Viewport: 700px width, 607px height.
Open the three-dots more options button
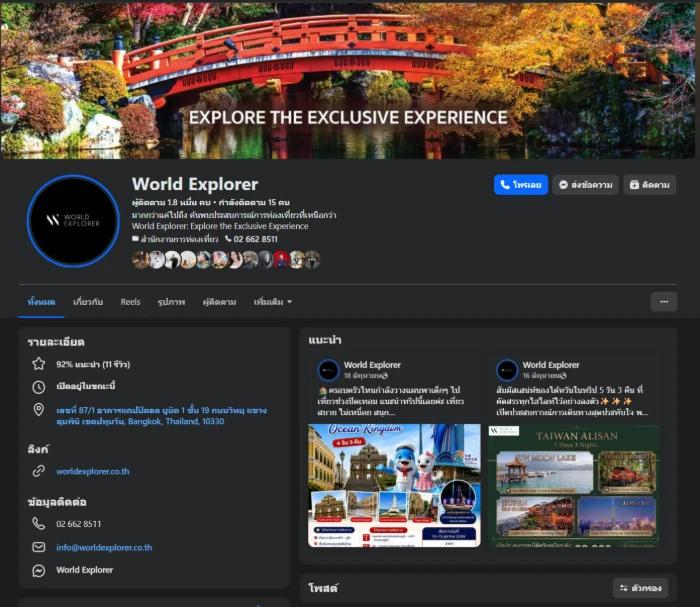(x=664, y=302)
